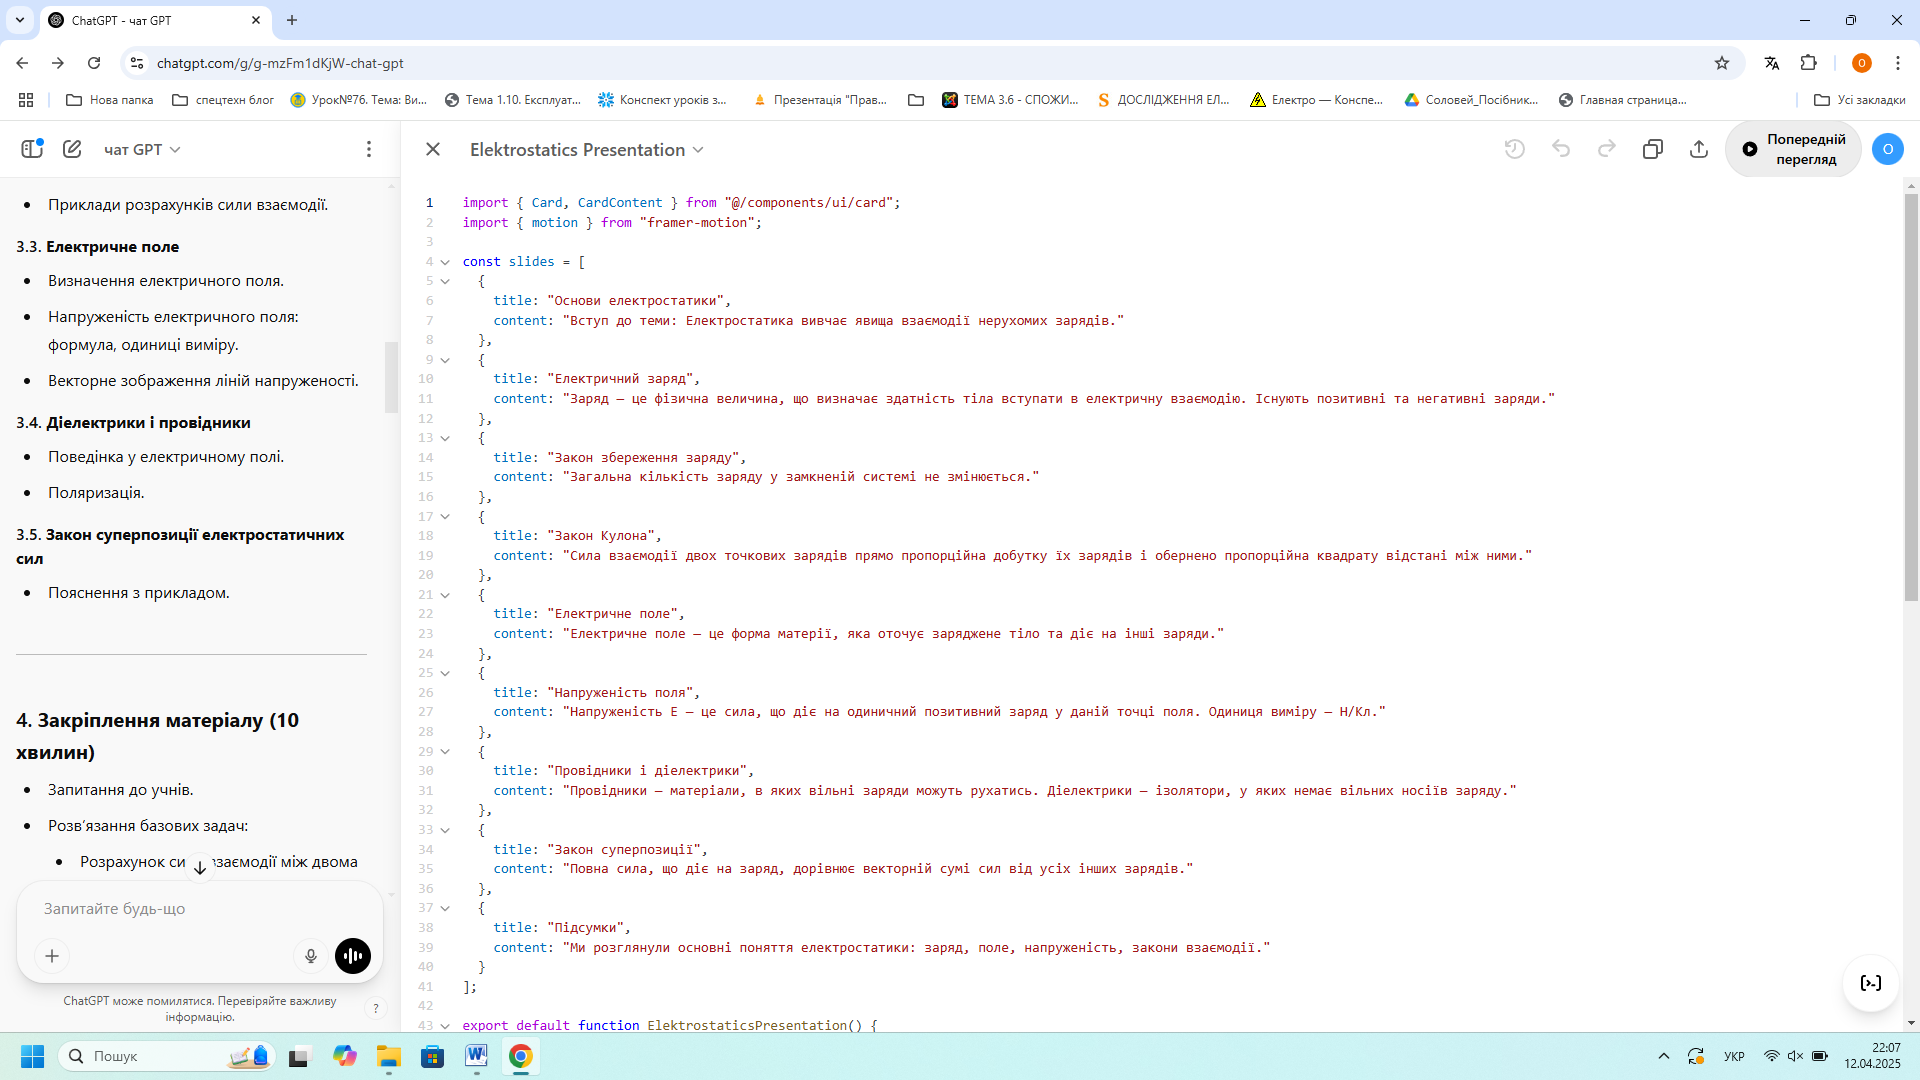This screenshot has width=1920, height=1080.
Task: Bookmark this page with the star icon
Action: pyautogui.click(x=1722, y=63)
